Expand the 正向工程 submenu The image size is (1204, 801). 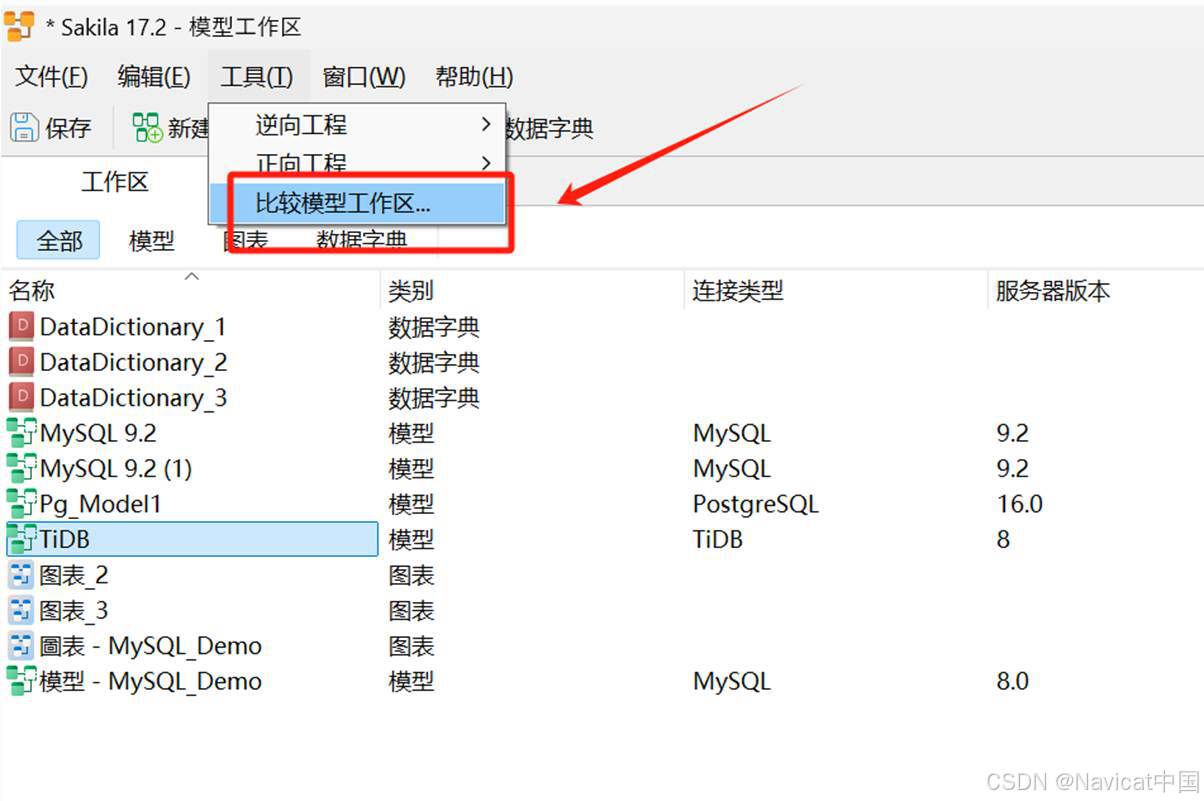357,163
